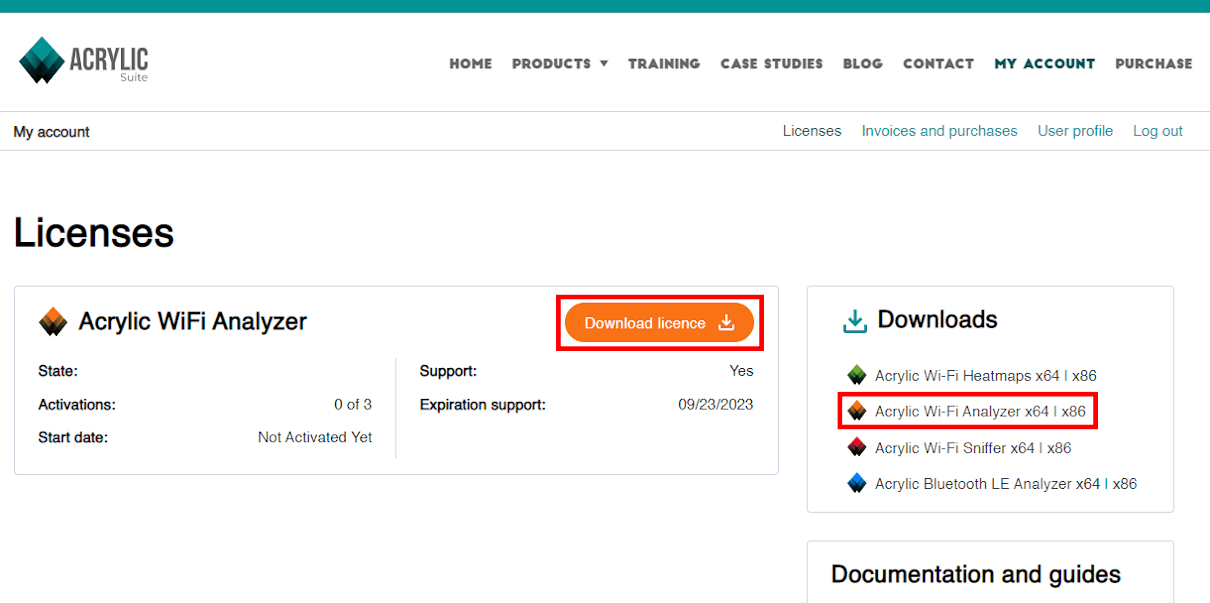Click the My account breadcrumb text
This screenshot has height=603, width=1210.
tap(52, 132)
